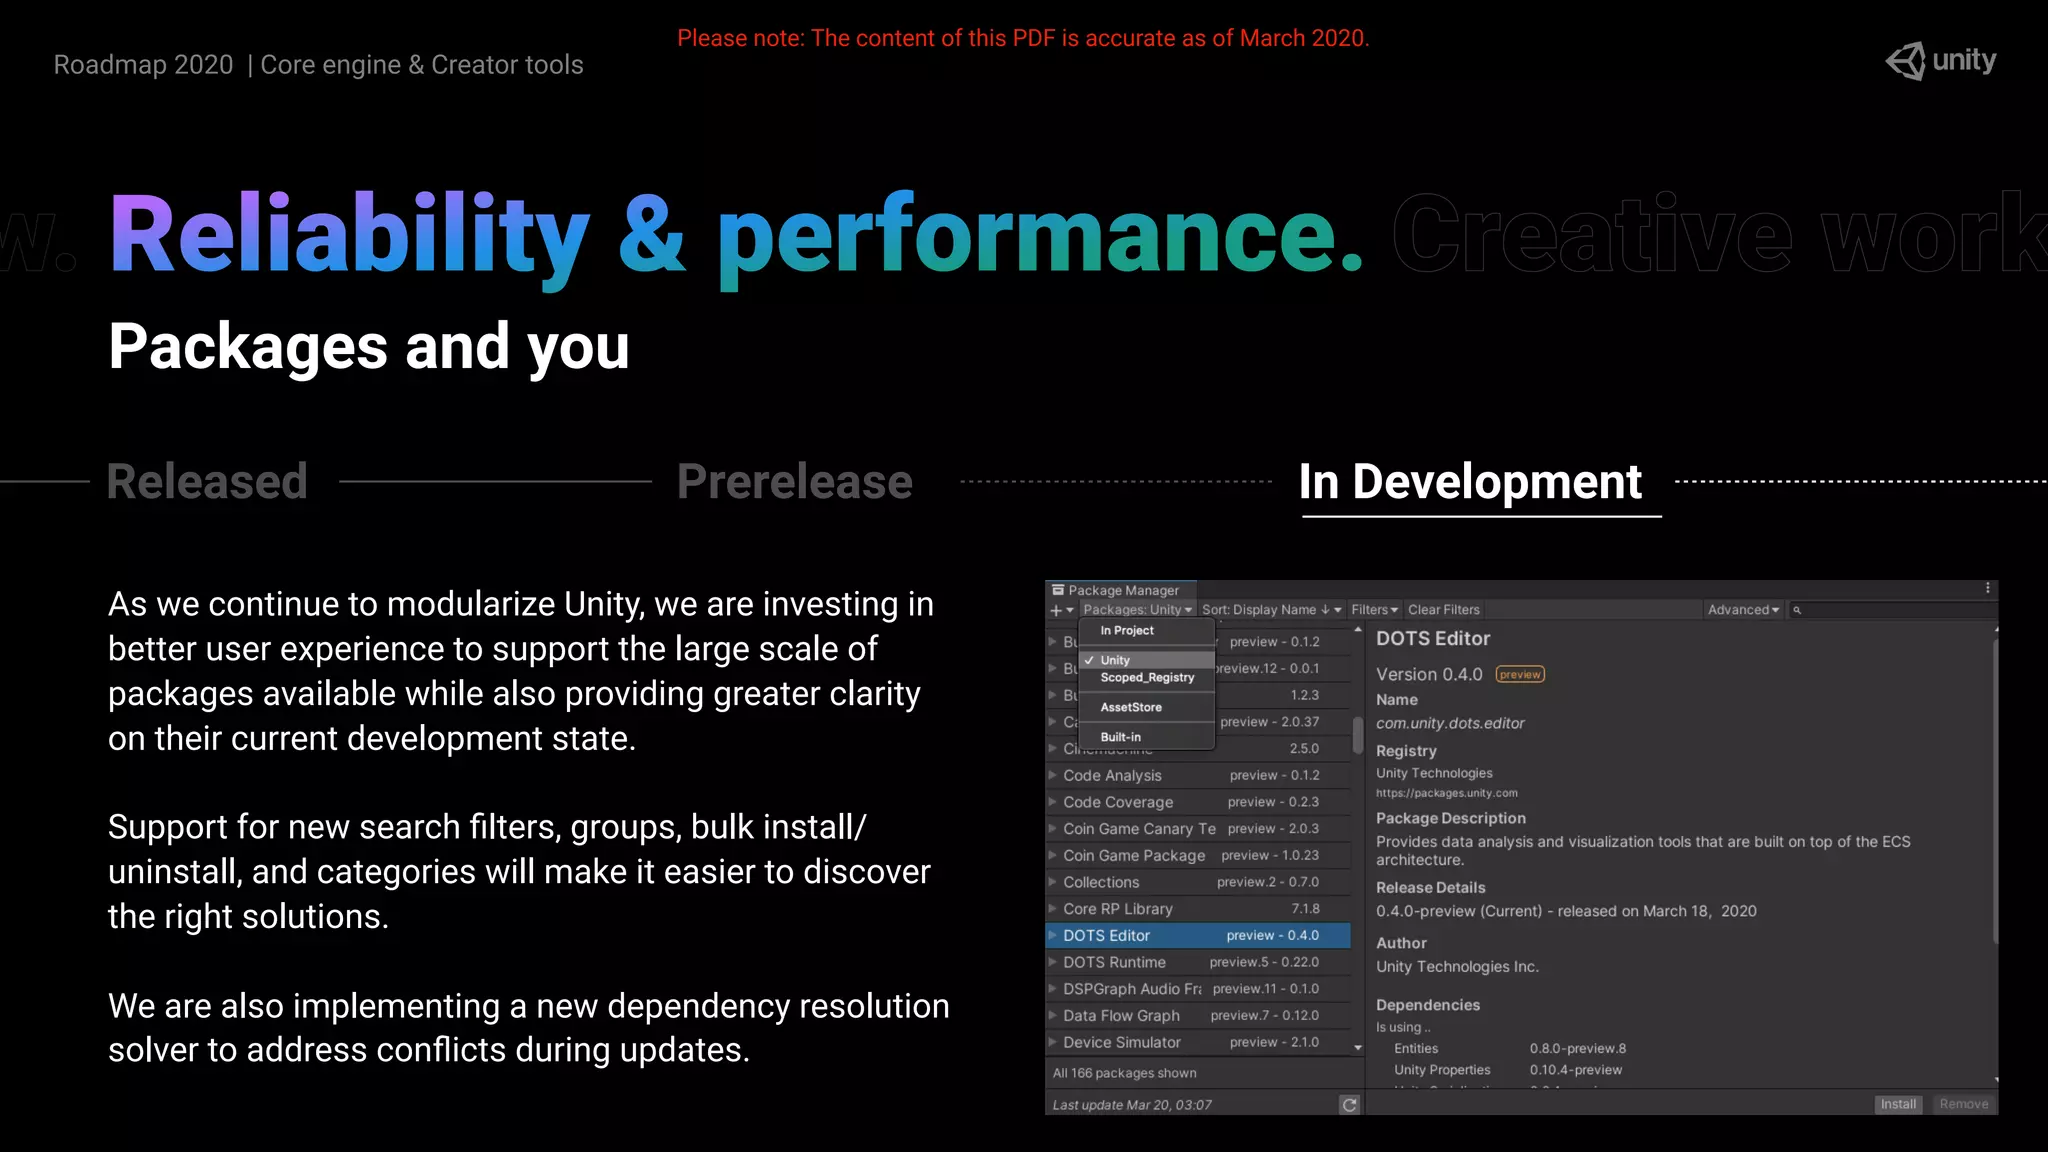The height and width of the screenshot is (1152, 2048).
Task: Click the Unity Properties dependency entry
Action: 1442,1070
